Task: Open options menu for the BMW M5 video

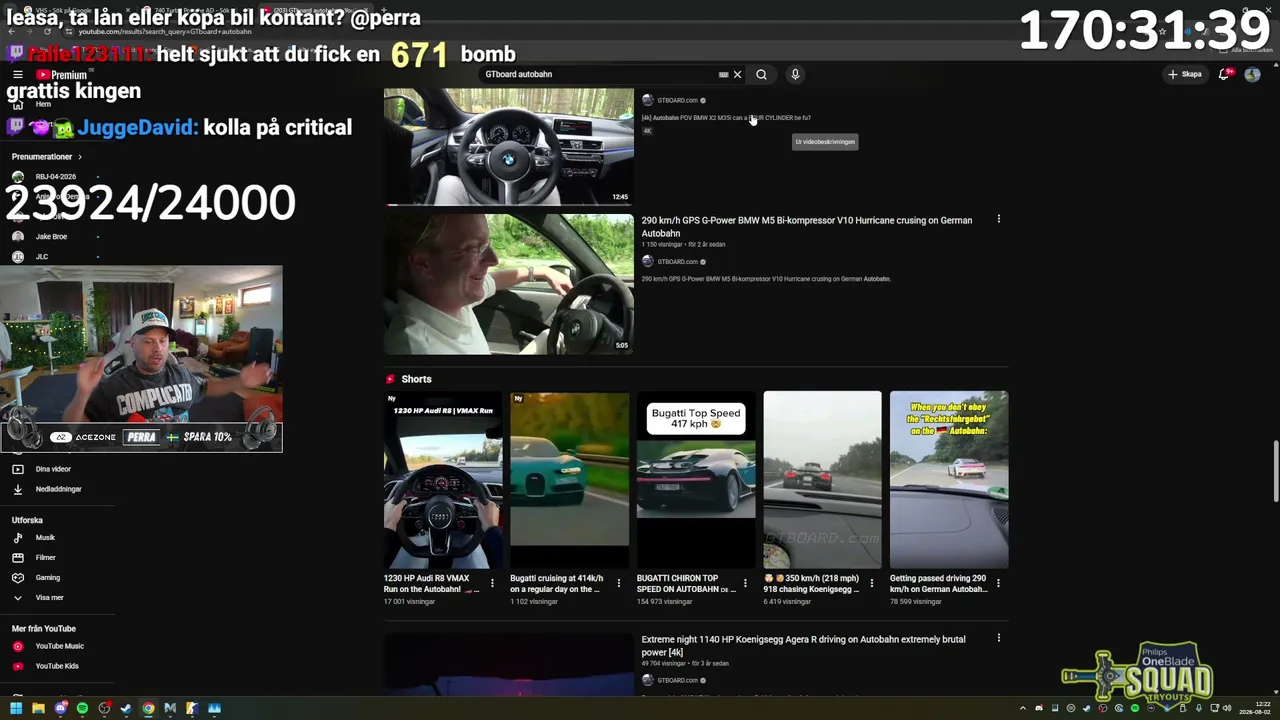Action: (998, 219)
